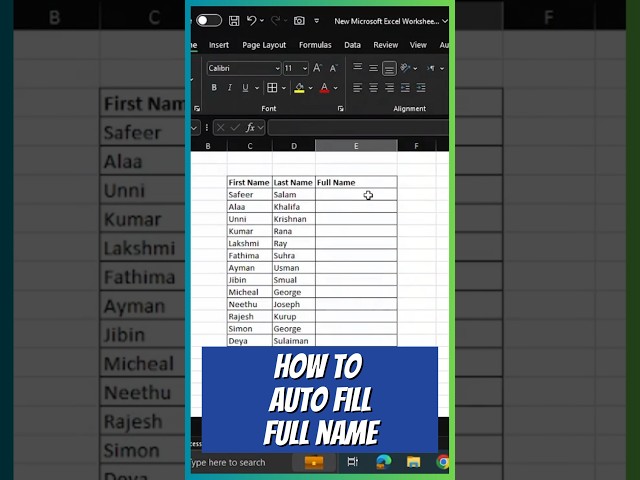The width and height of the screenshot is (640, 480).
Task: Click the formula bar Enter checkmark
Action: tap(235, 128)
